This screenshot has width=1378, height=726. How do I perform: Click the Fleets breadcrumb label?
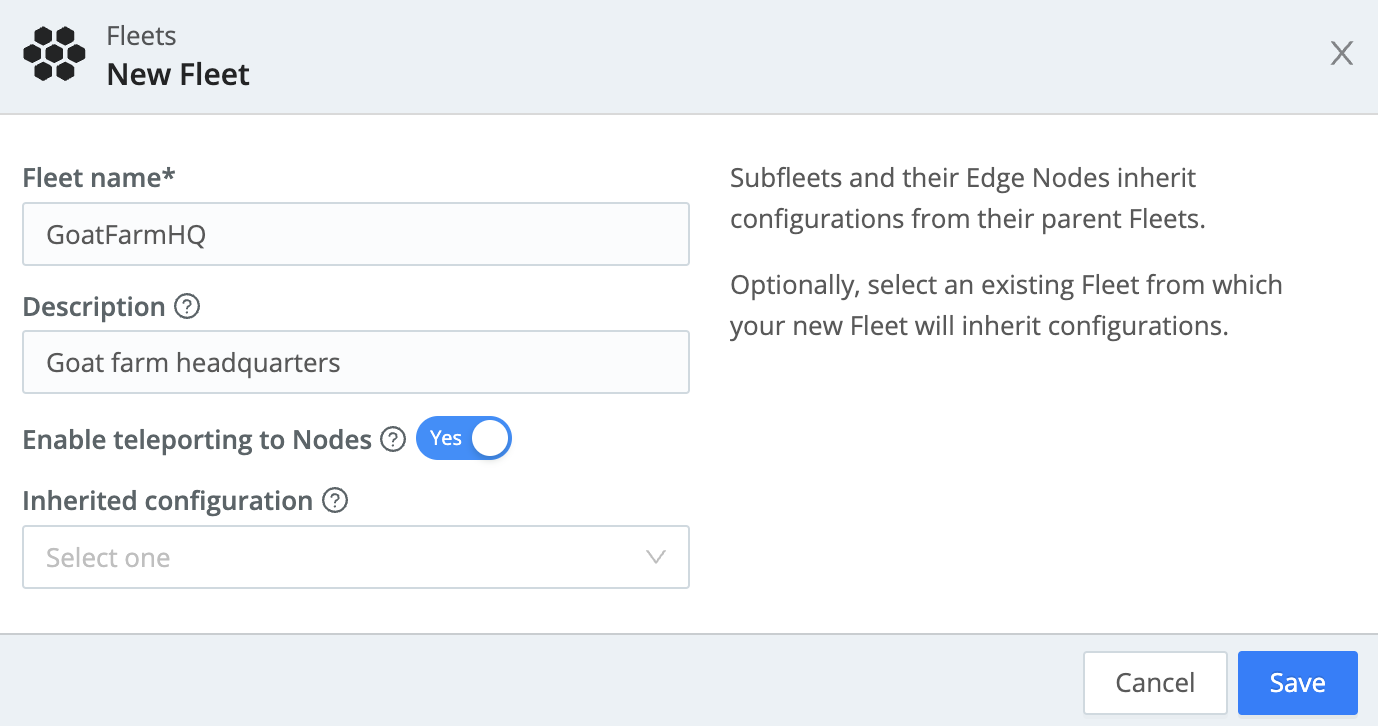point(140,35)
